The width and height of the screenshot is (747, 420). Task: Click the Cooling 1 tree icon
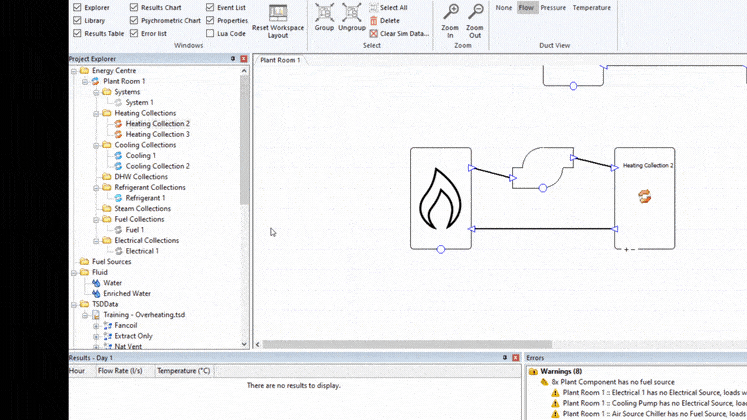(118, 156)
